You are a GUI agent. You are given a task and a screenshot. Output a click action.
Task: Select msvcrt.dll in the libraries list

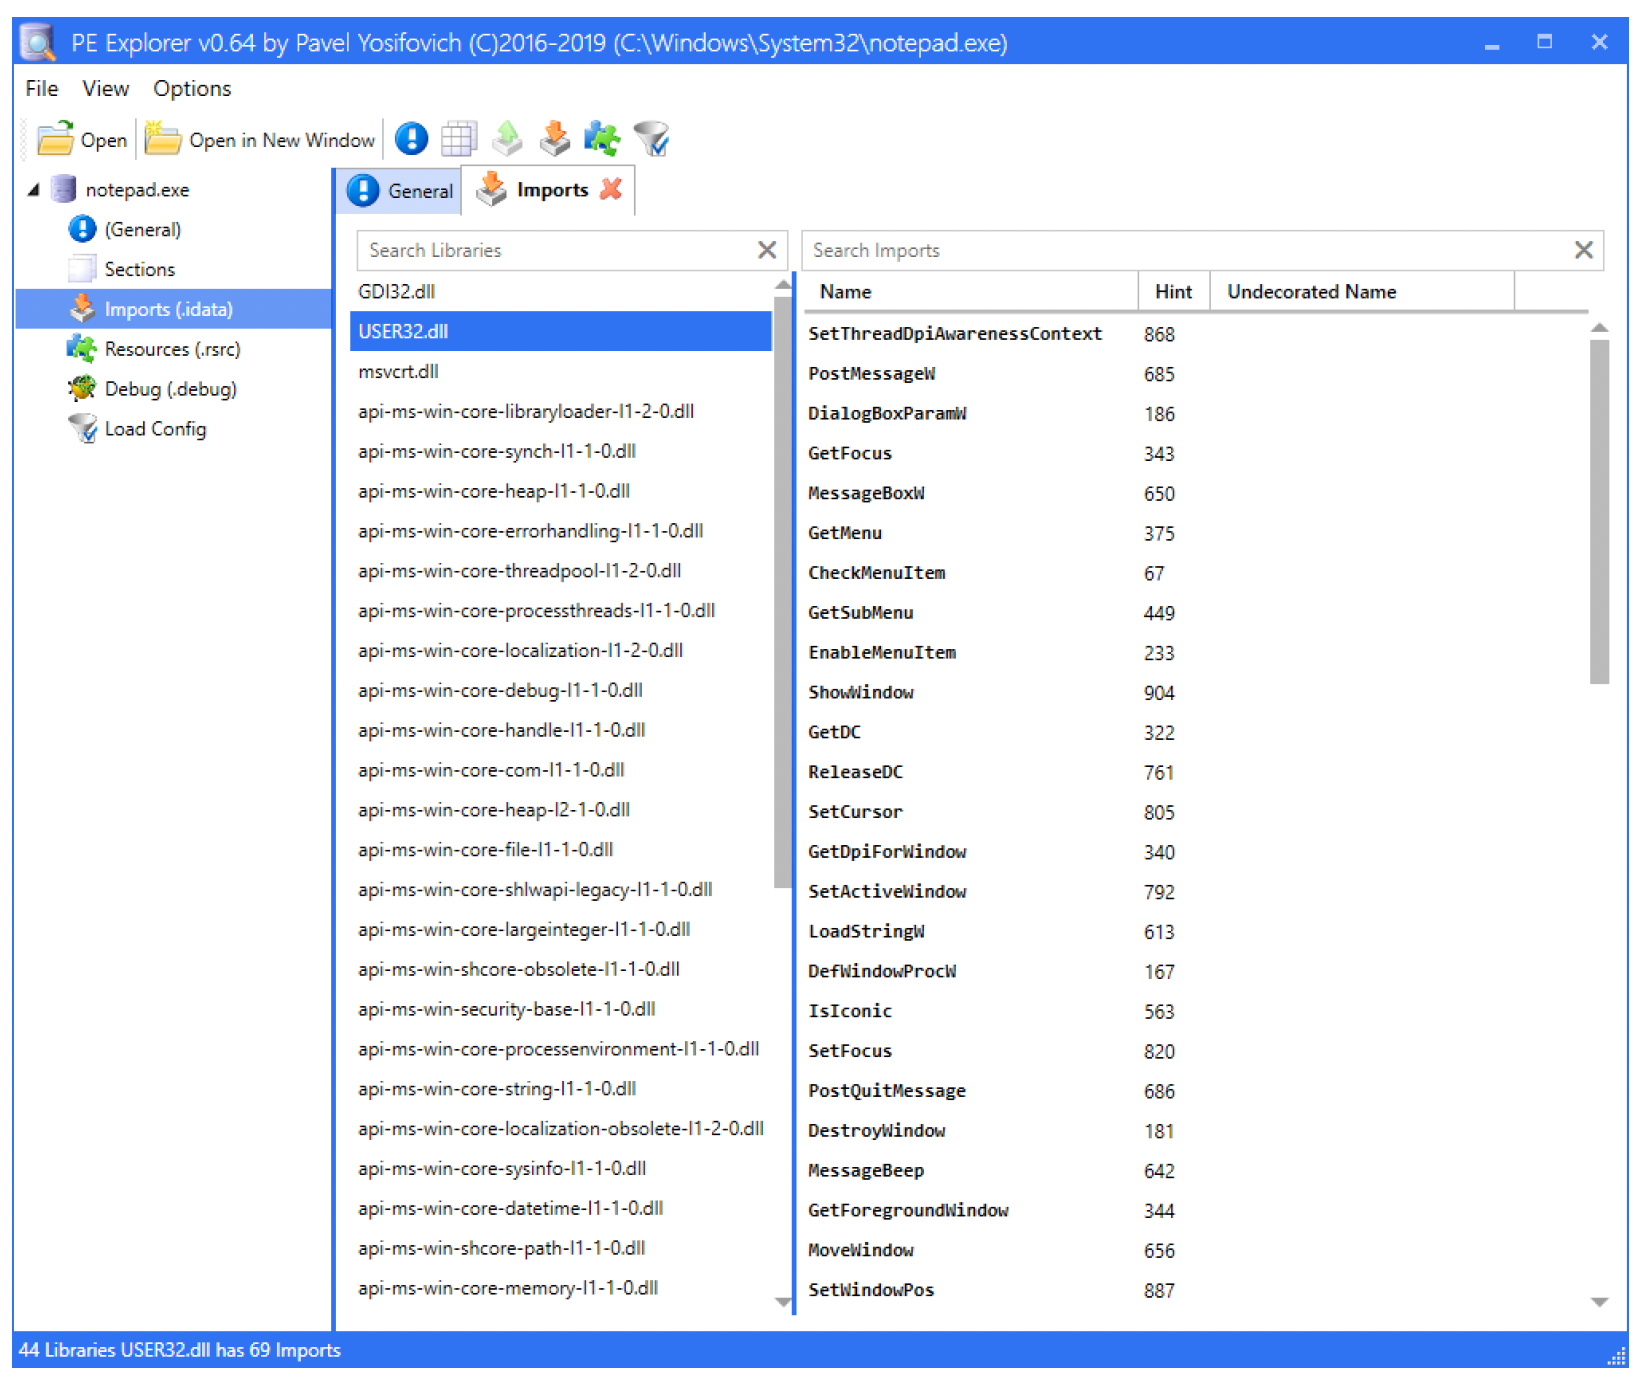point(561,371)
